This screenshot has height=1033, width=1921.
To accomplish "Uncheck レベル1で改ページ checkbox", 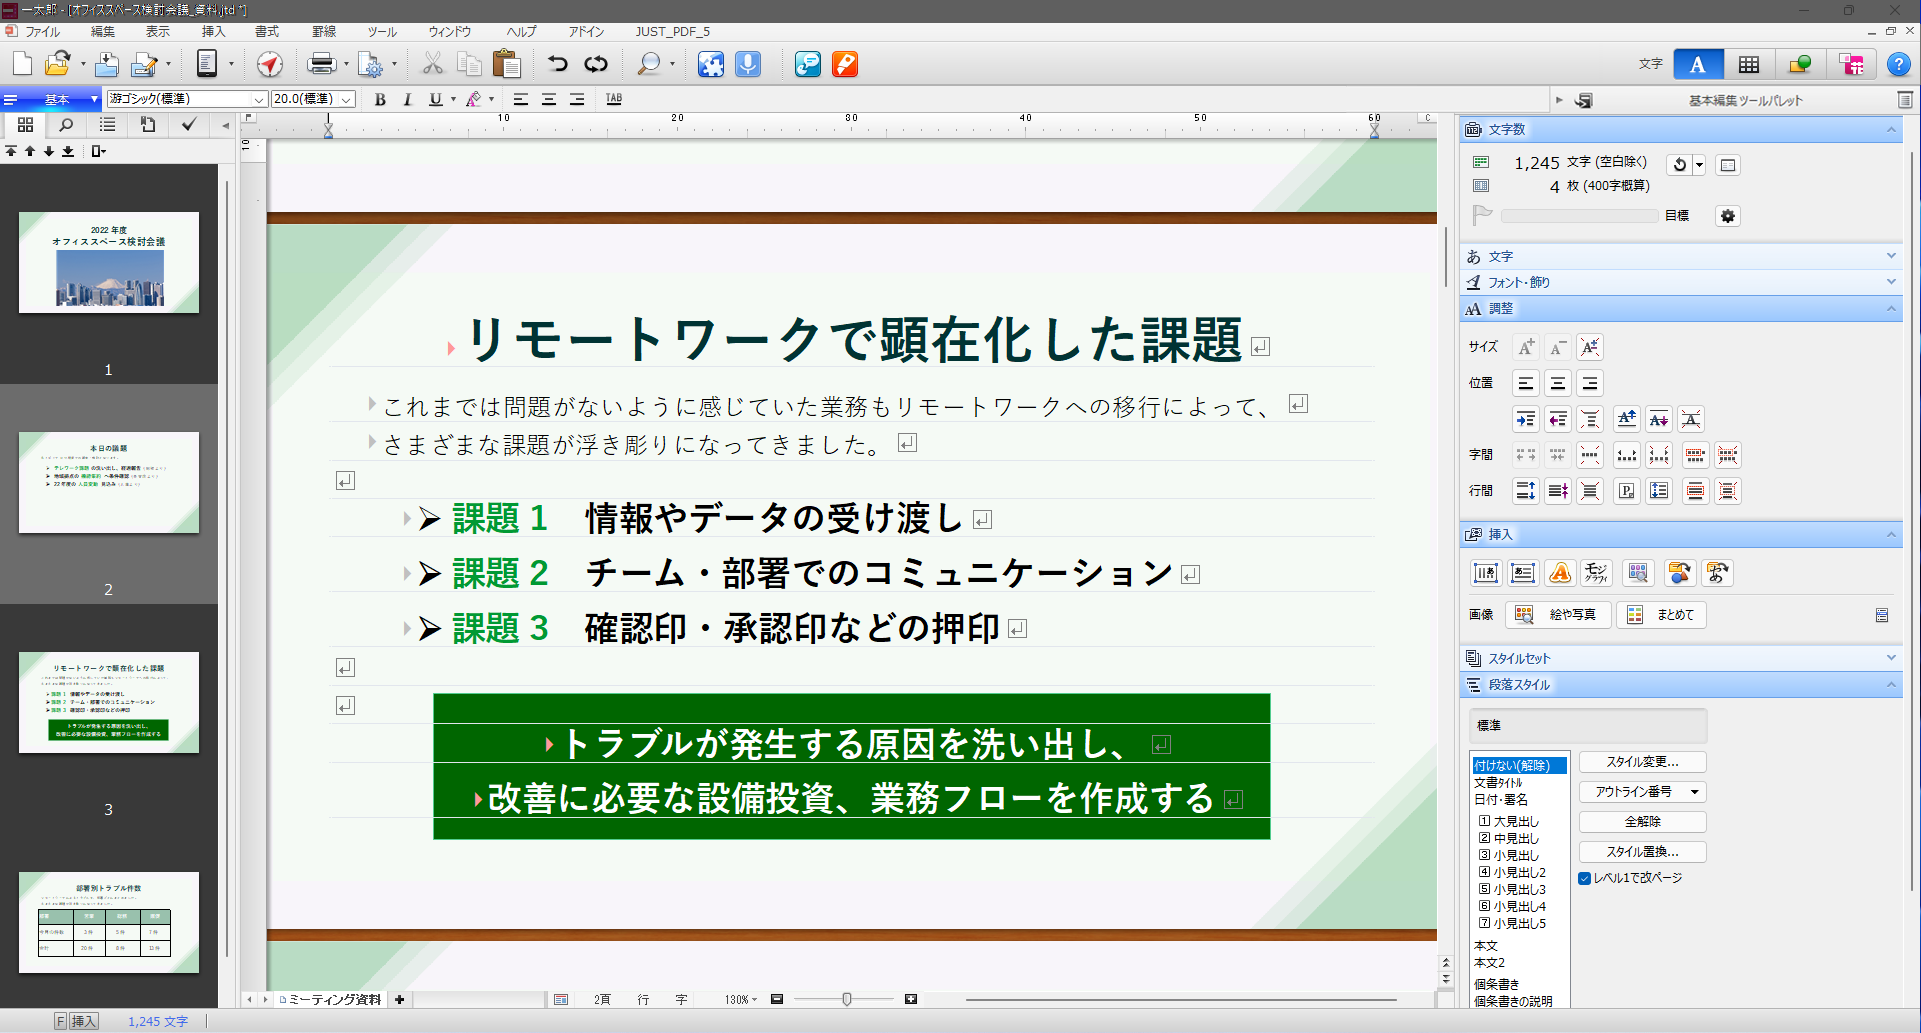I will click(1585, 878).
